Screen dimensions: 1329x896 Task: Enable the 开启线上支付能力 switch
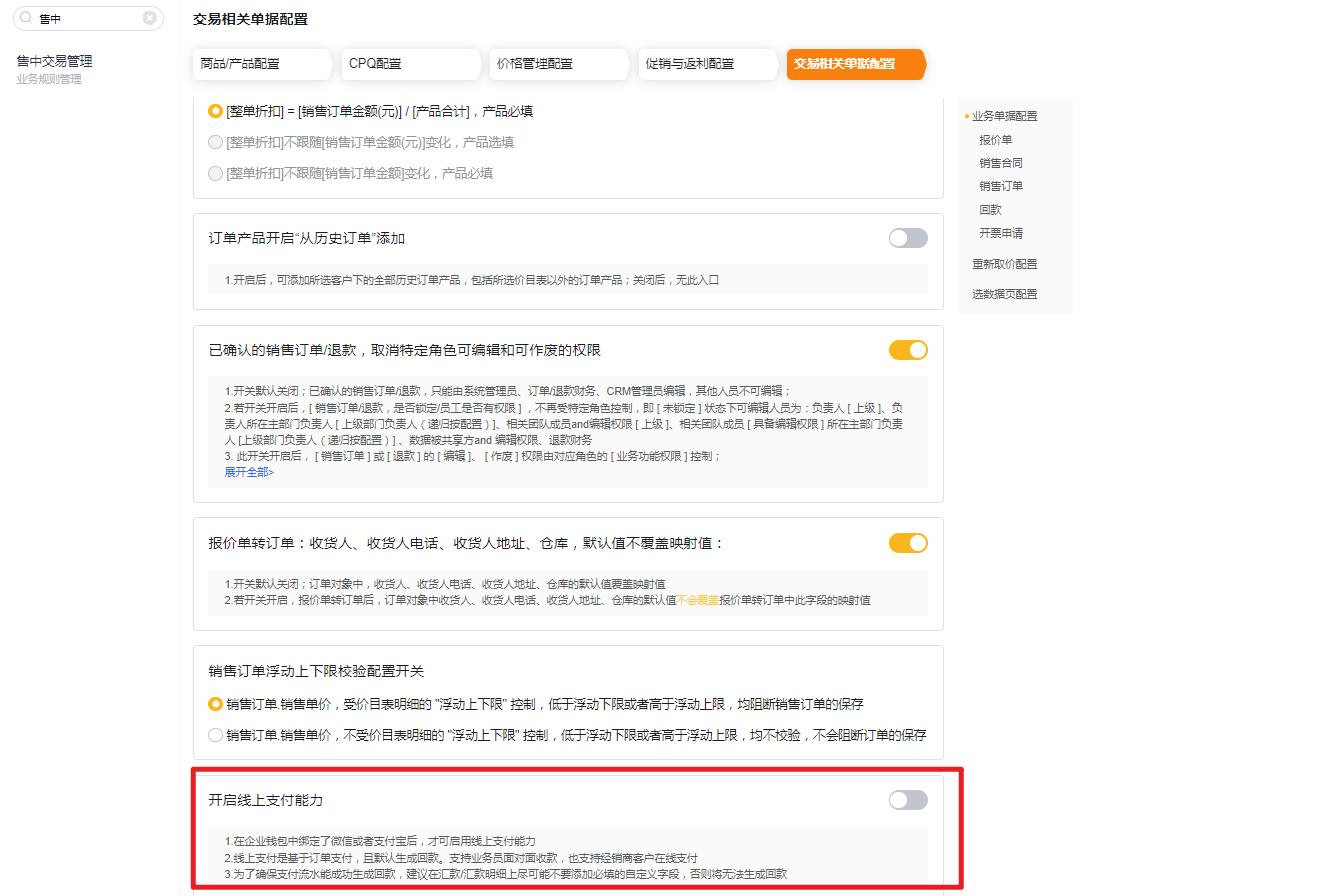[x=908, y=799]
